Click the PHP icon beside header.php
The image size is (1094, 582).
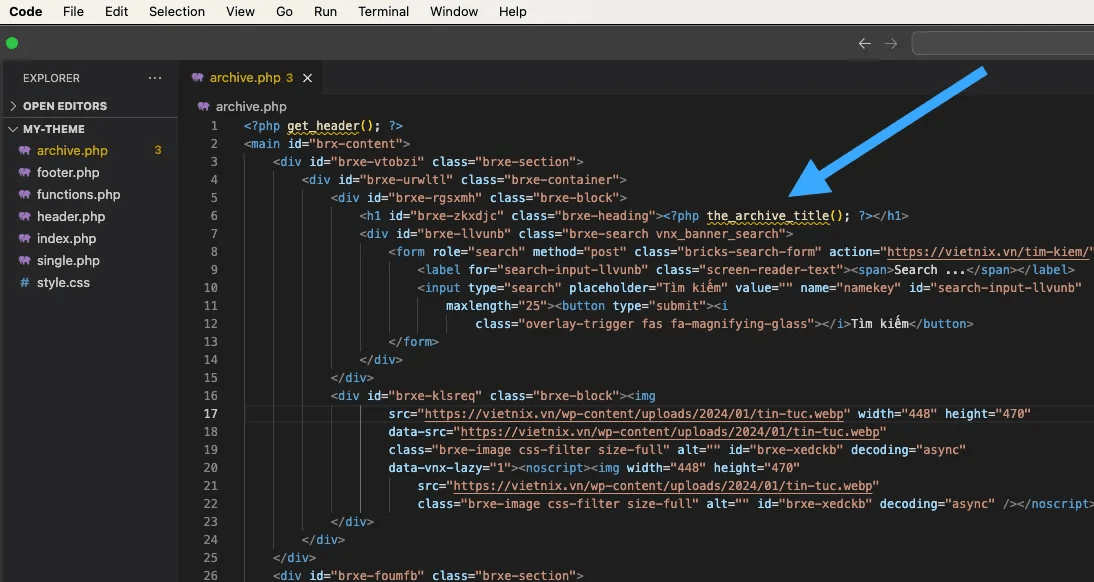(24, 216)
